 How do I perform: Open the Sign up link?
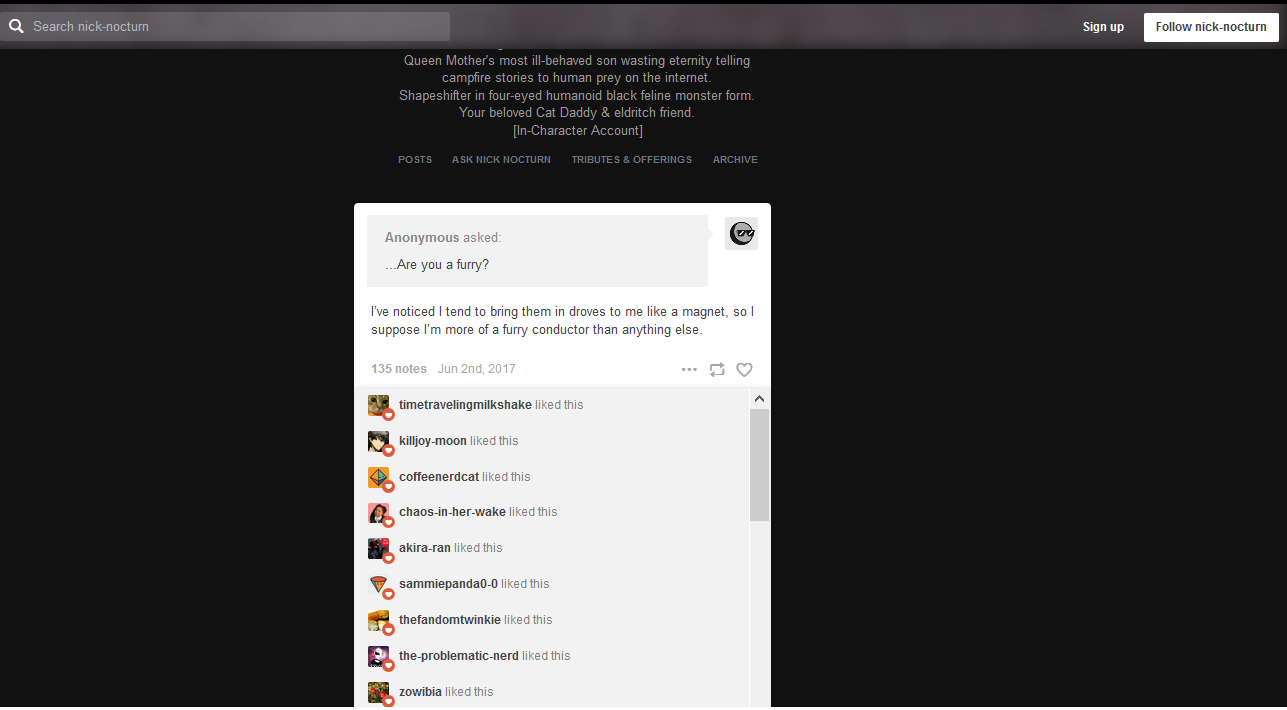point(1103,27)
